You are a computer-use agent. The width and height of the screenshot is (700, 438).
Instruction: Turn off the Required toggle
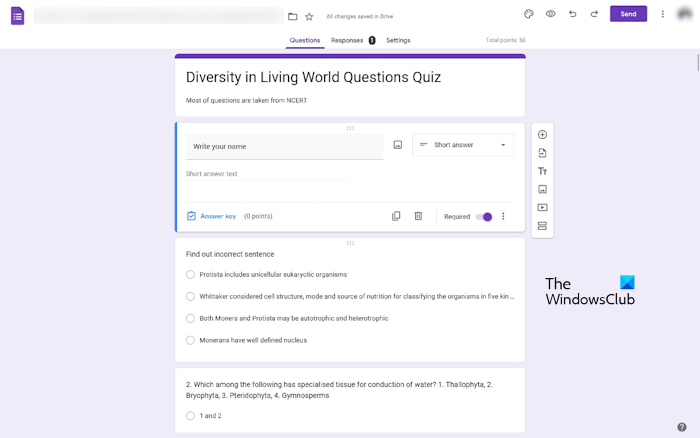point(484,217)
